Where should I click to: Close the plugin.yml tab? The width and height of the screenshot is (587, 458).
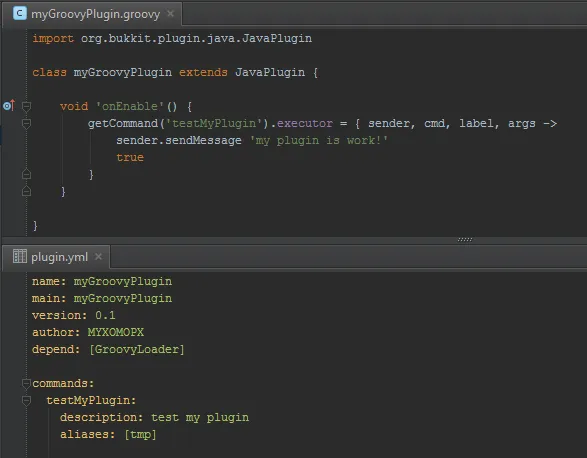click(98, 257)
